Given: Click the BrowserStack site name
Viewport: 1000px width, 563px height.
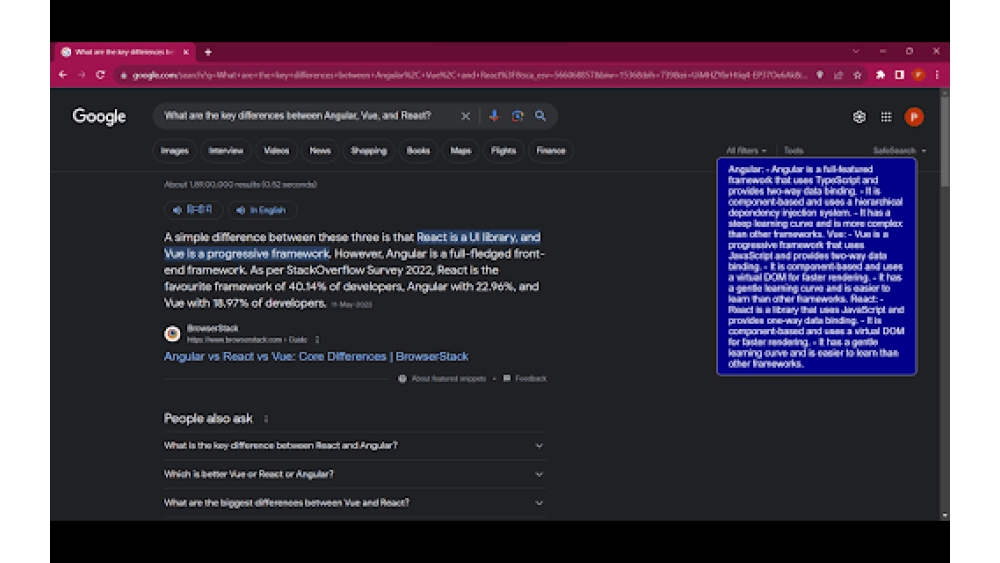Looking at the screenshot, I should (212, 328).
